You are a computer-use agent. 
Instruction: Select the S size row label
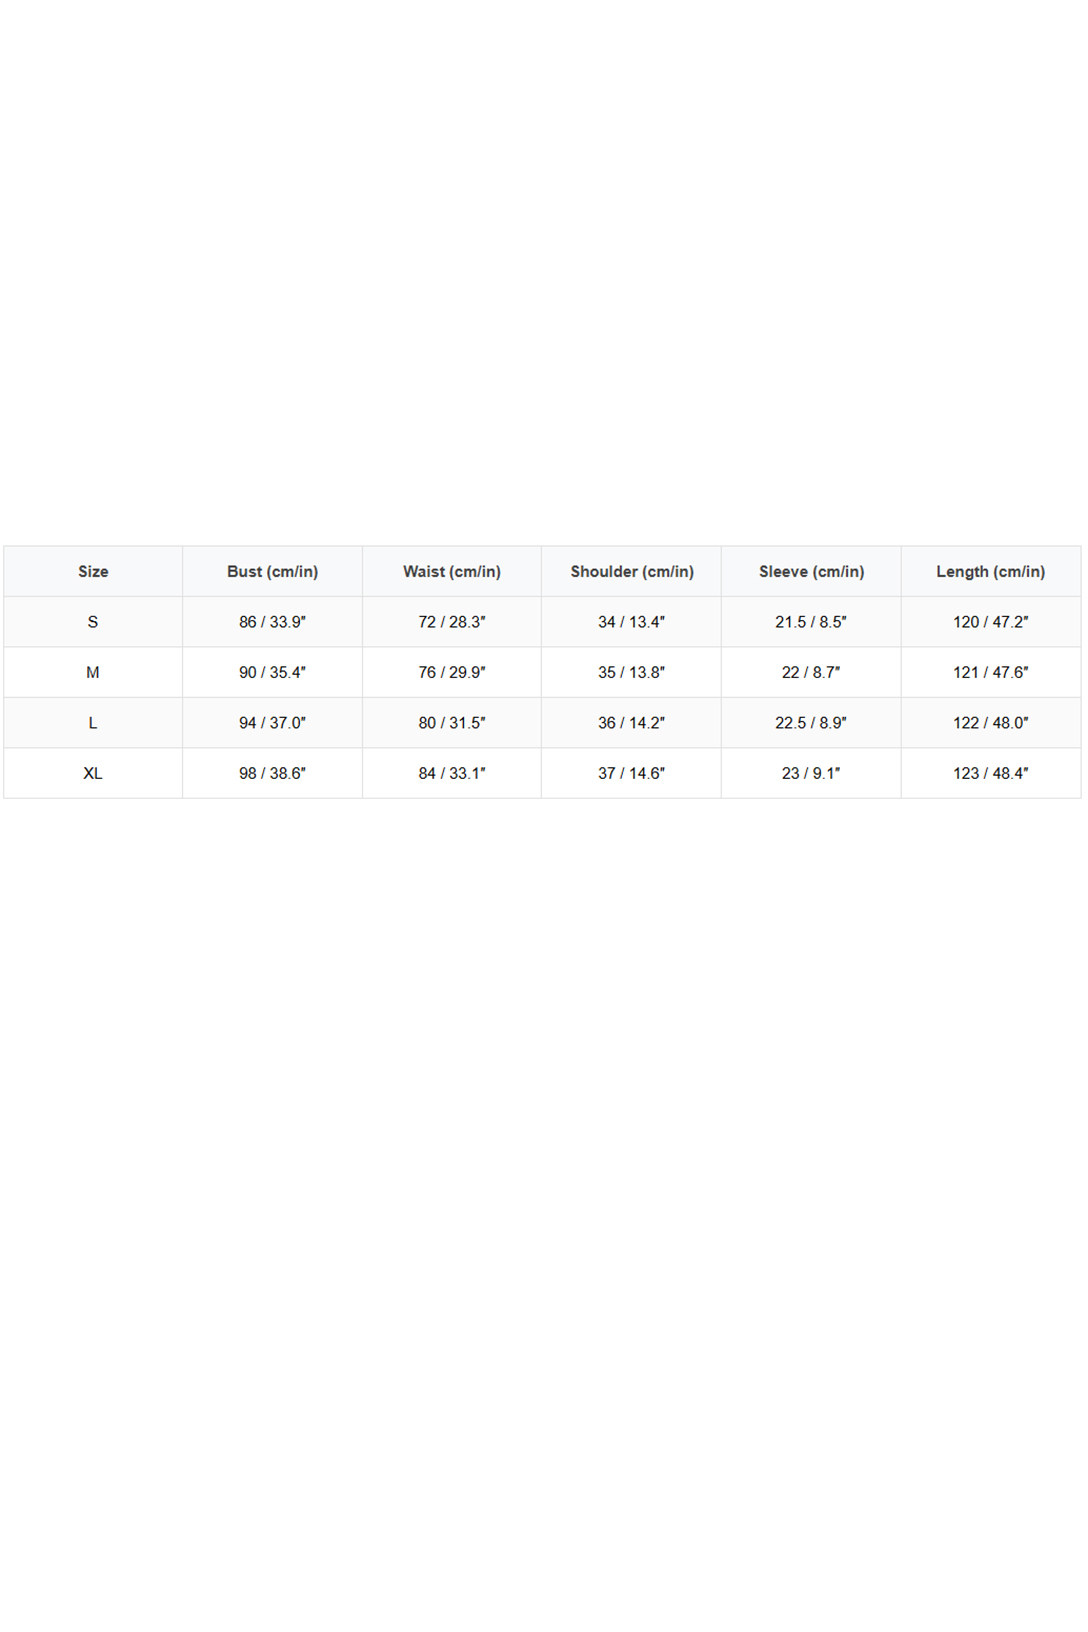(x=93, y=622)
